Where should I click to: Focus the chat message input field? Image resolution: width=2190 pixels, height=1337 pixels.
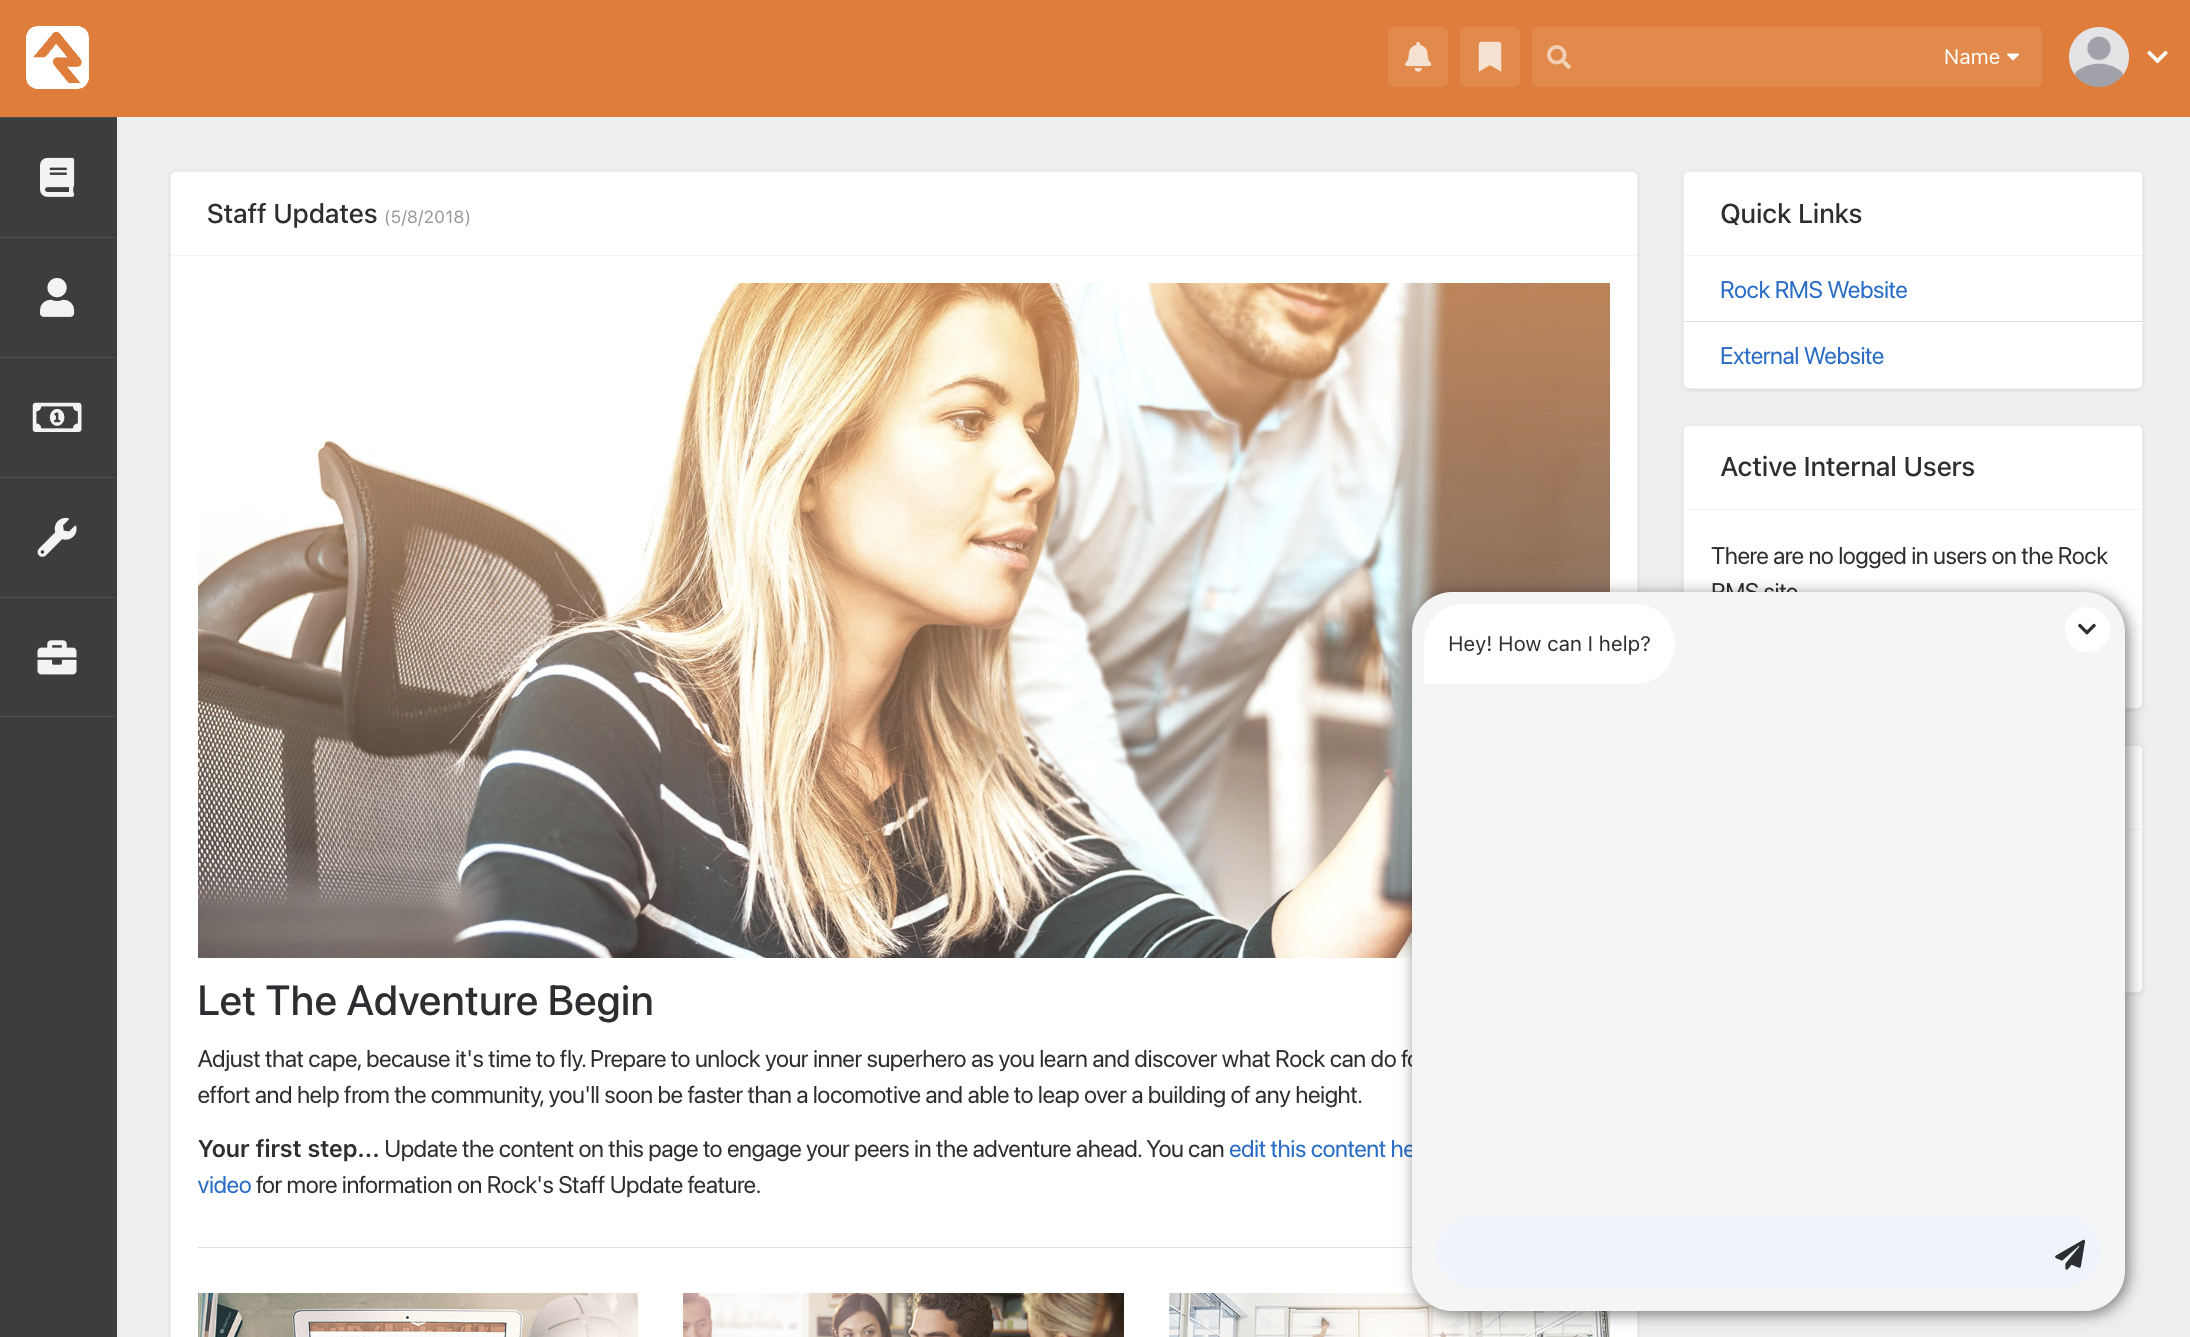(x=1740, y=1252)
